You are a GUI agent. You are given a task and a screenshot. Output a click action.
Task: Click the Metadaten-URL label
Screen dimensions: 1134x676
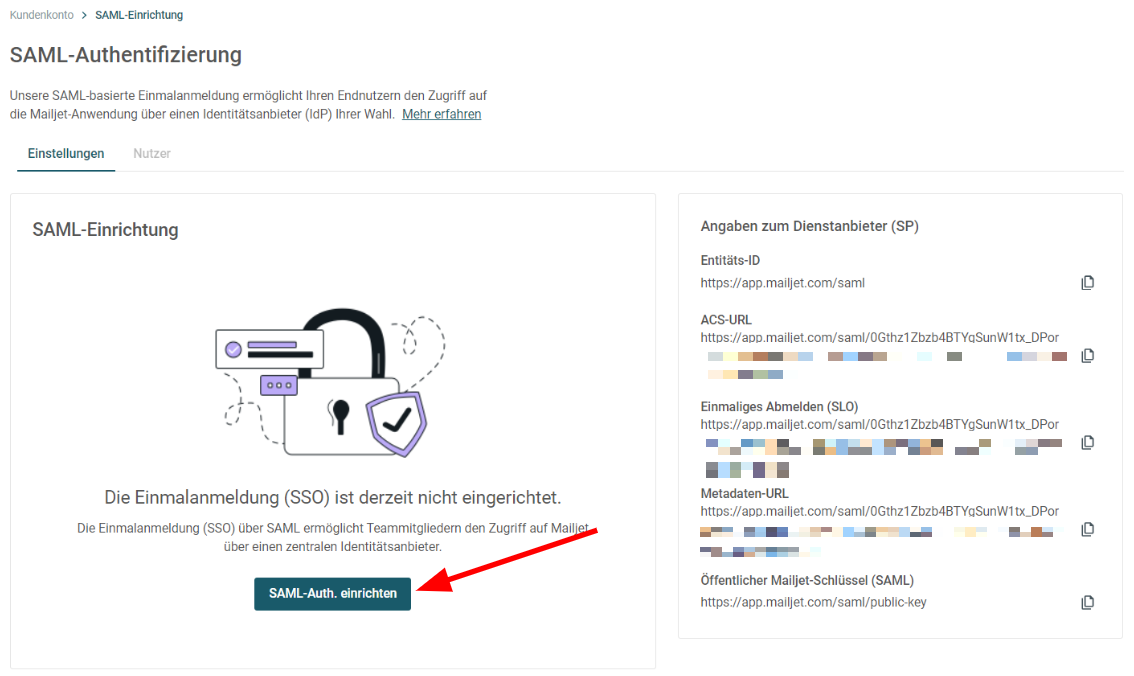[x=744, y=493]
